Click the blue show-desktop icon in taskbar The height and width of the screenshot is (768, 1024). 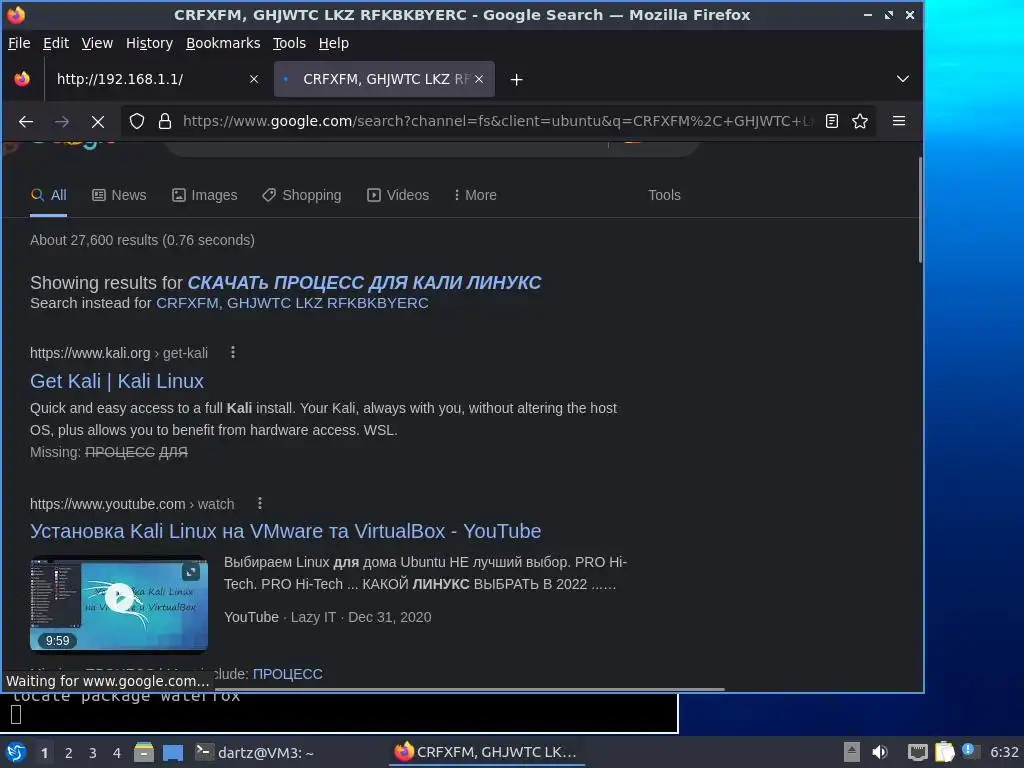point(173,753)
